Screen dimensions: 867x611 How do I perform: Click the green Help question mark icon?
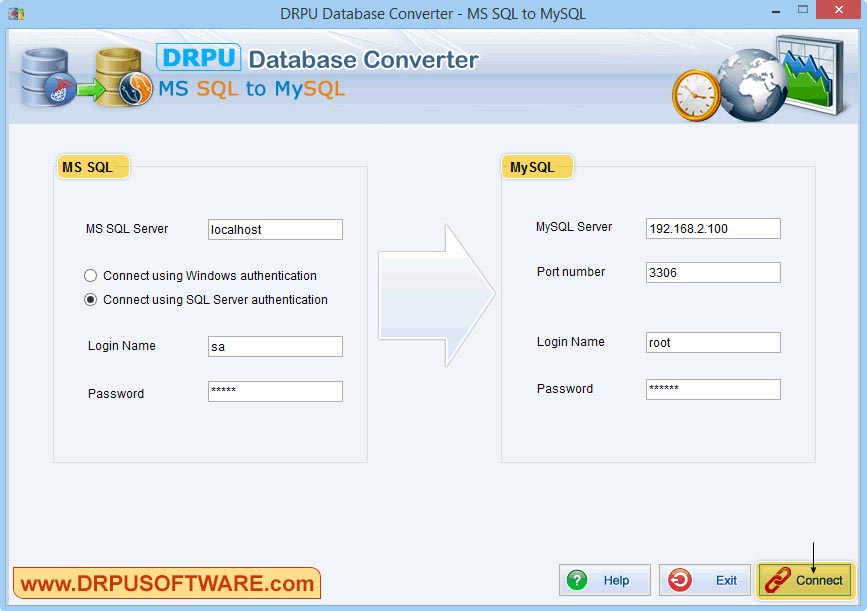578,580
